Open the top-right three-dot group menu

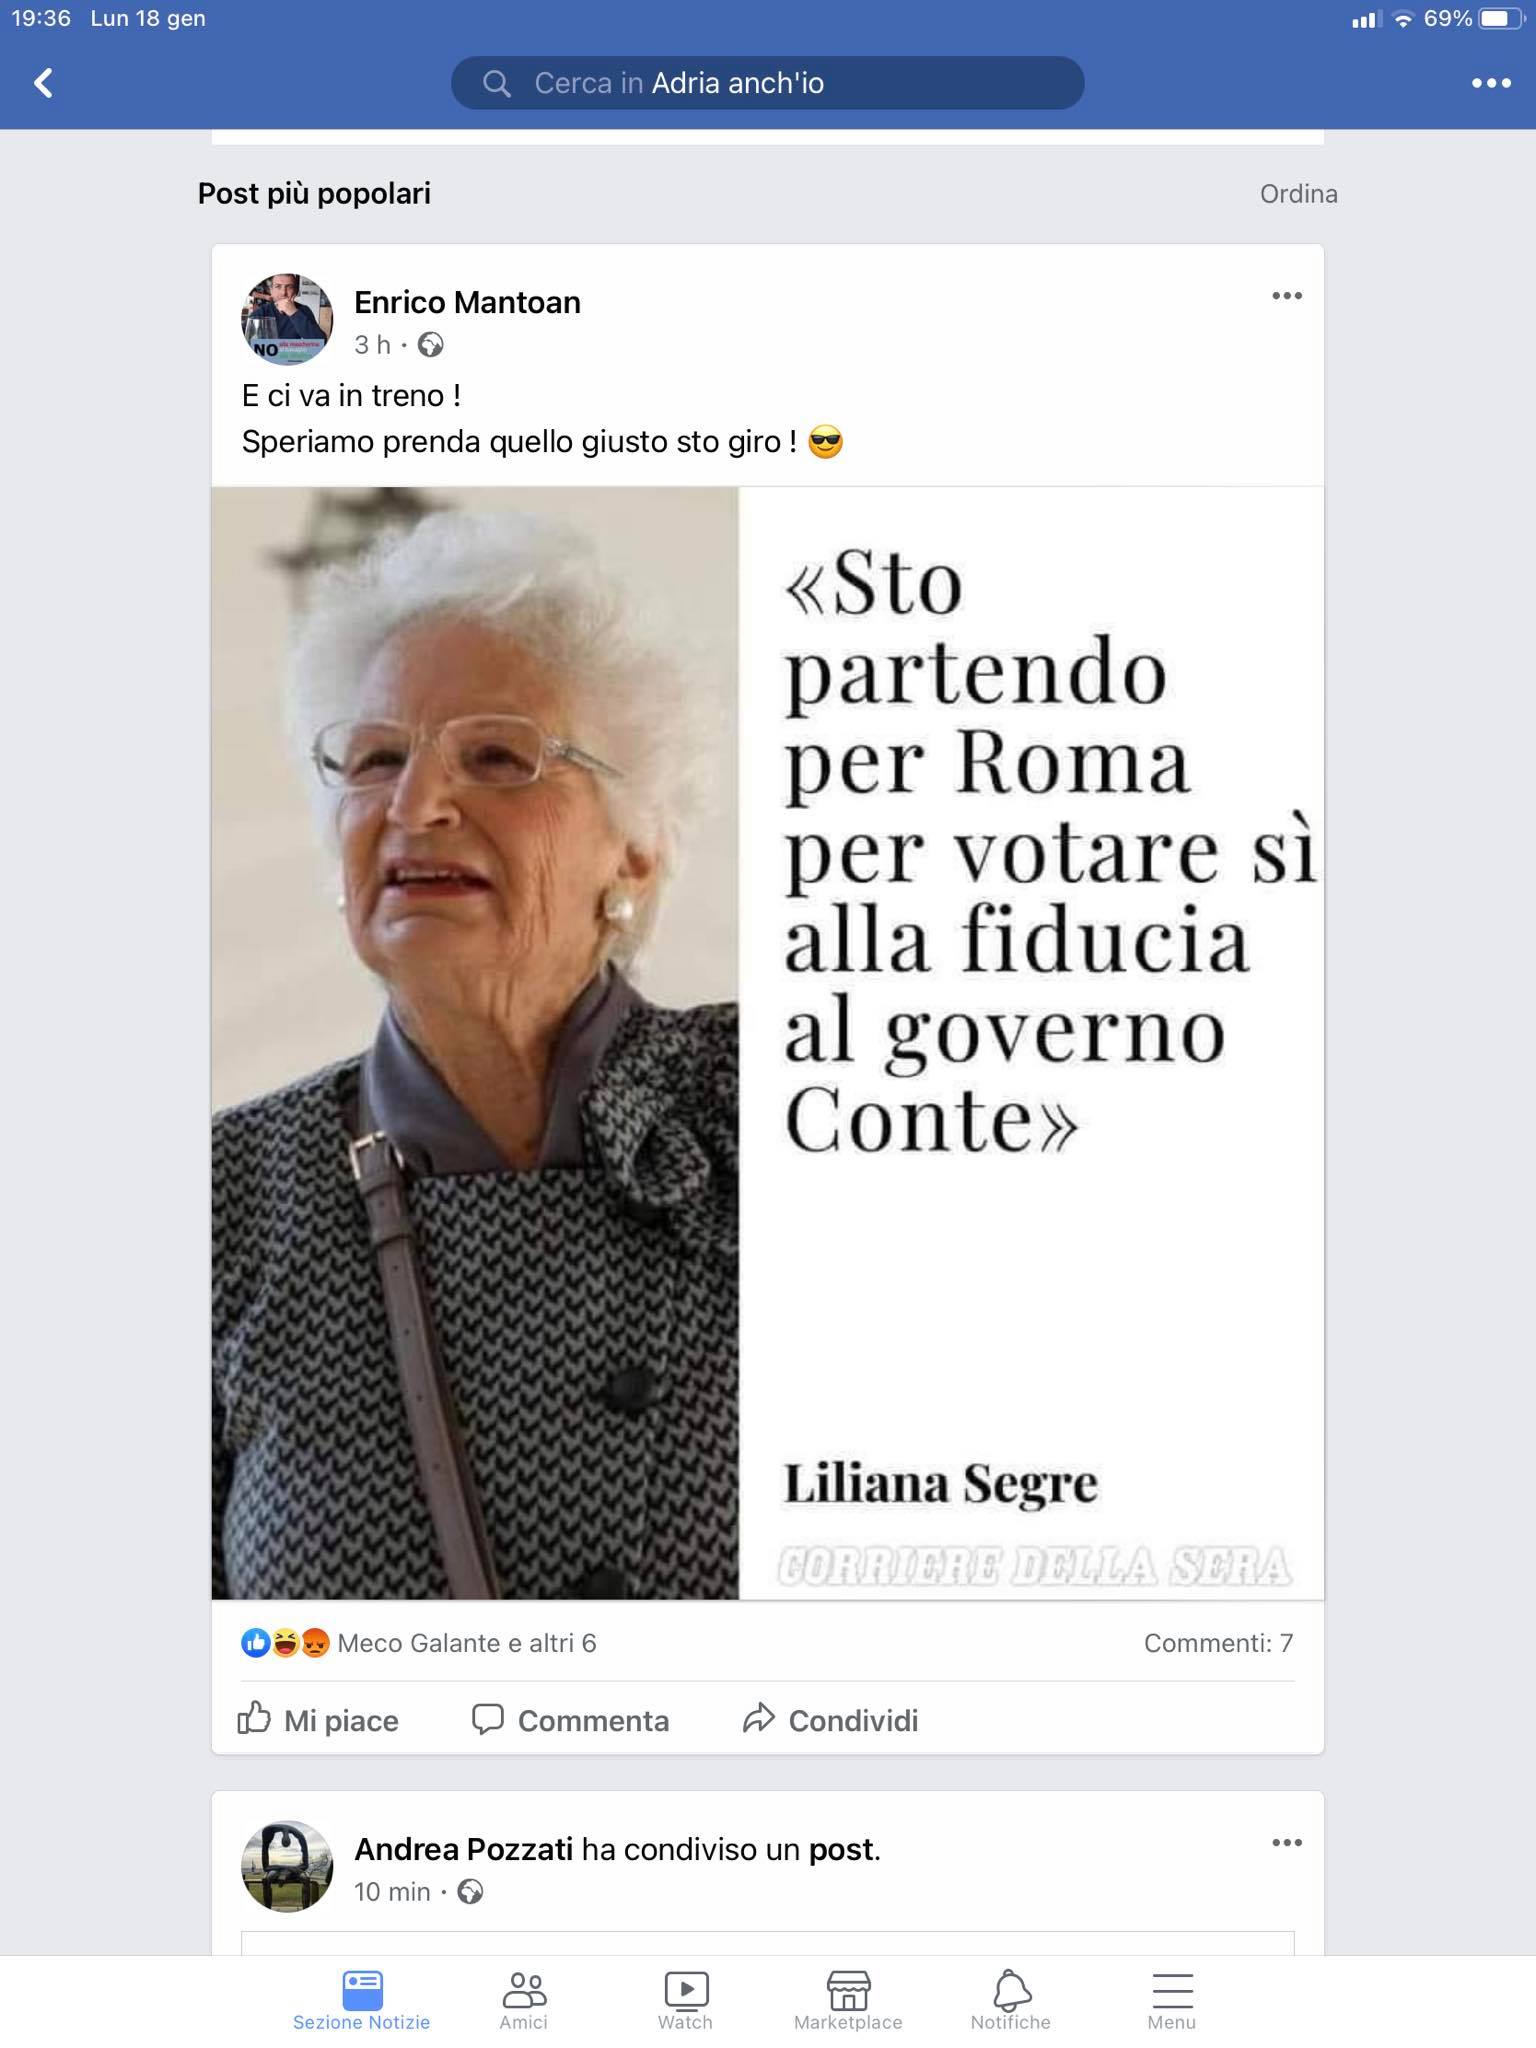click(1491, 83)
